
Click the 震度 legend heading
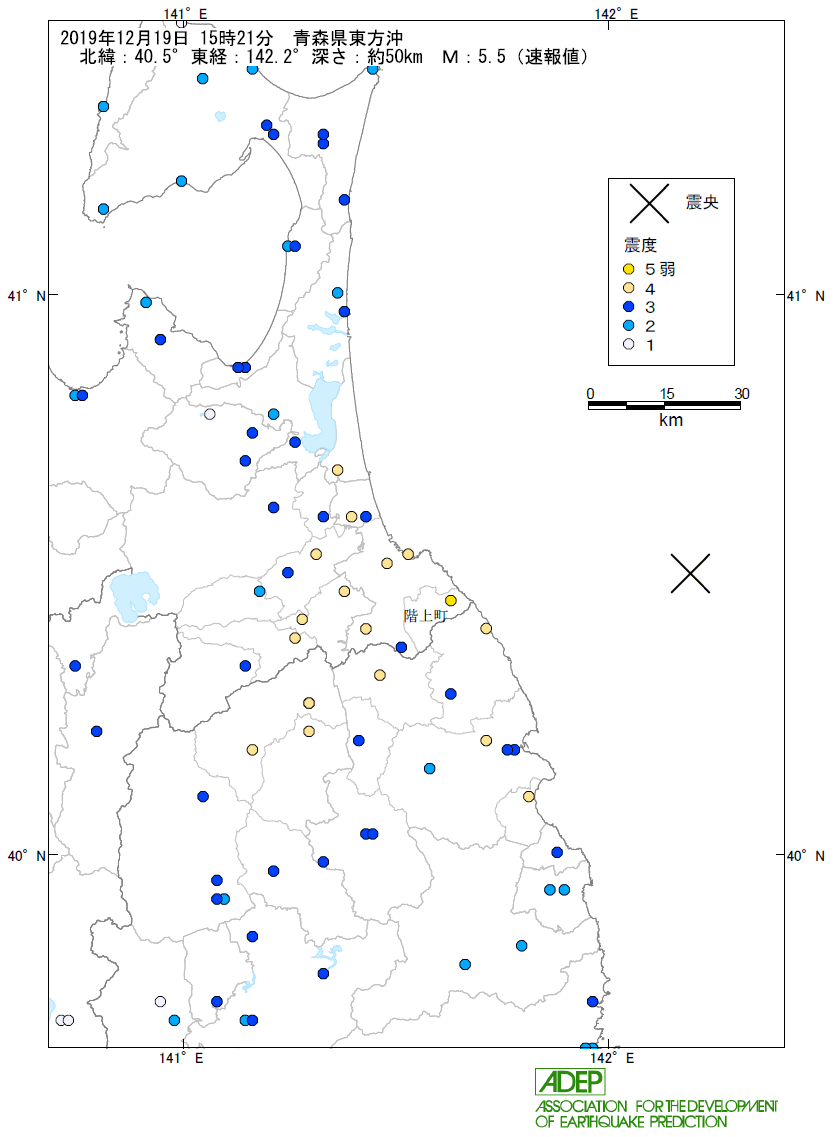(640, 245)
